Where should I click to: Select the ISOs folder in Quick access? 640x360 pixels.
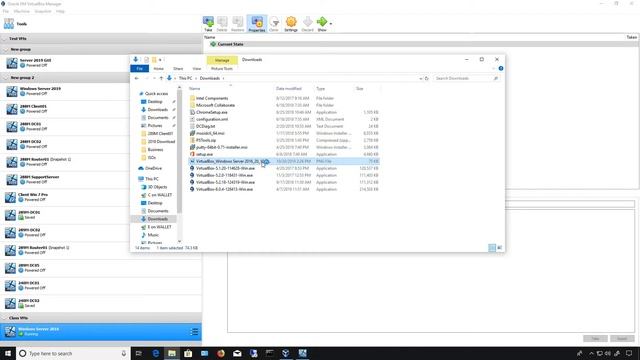[151, 158]
